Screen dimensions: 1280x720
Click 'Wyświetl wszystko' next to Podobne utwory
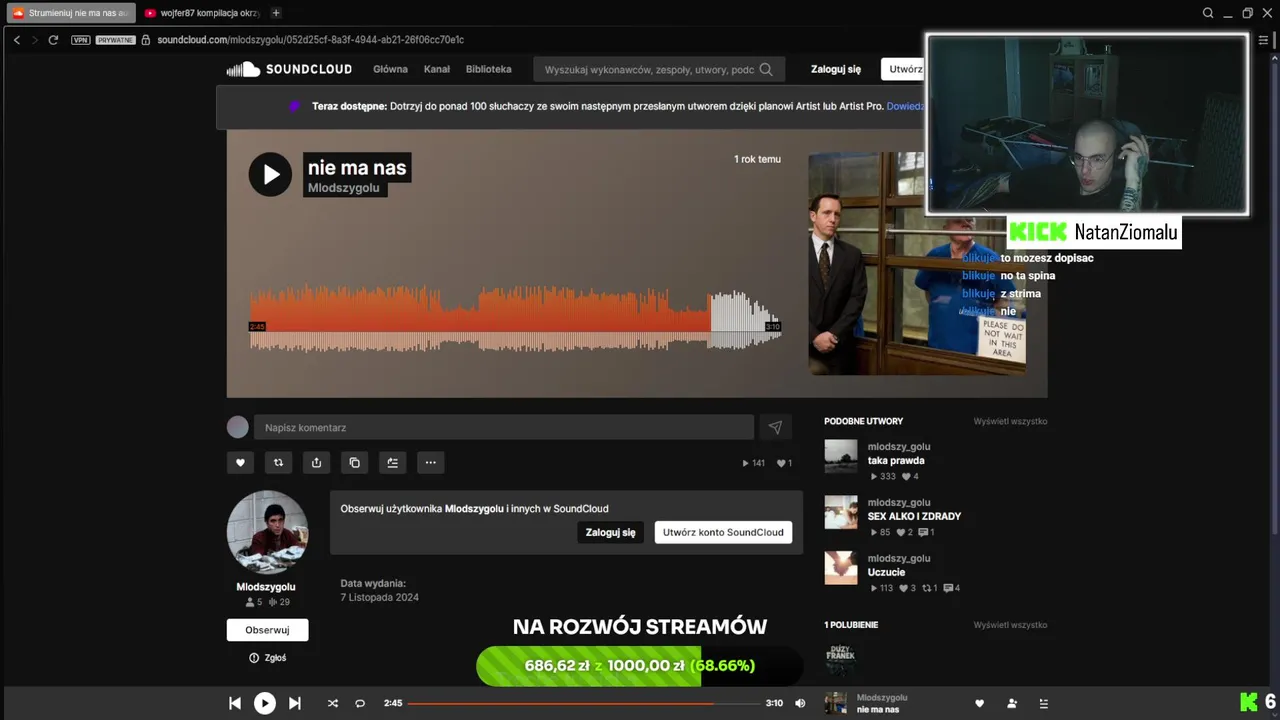click(x=1010, y=421)
